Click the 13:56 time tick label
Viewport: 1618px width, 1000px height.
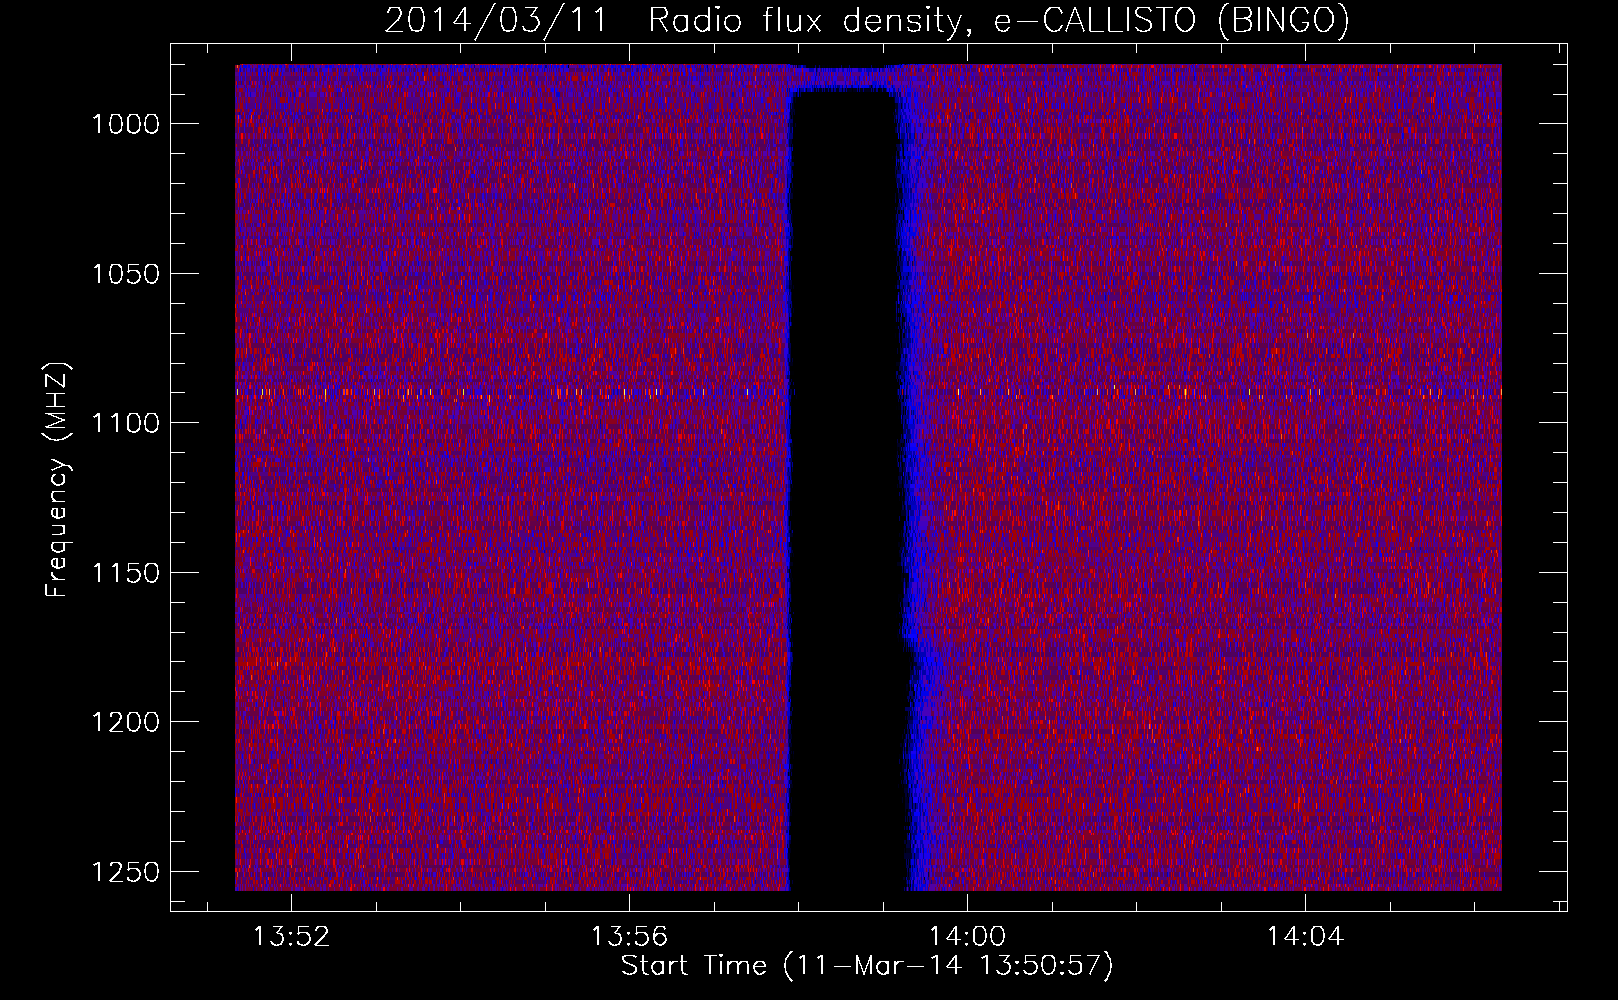629,937
